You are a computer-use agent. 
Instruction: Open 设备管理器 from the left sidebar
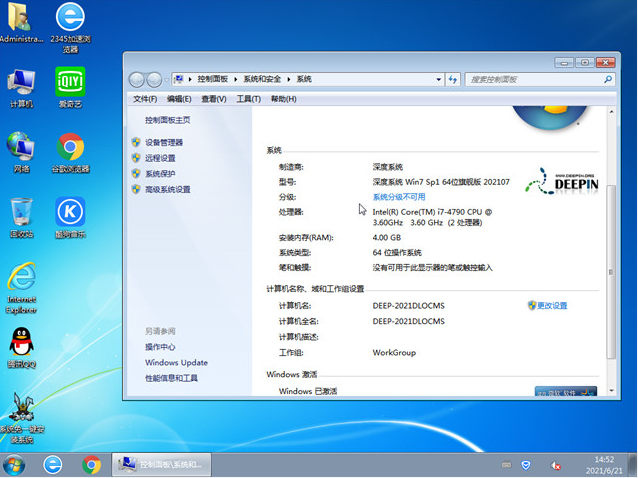[x=164, y=142]
